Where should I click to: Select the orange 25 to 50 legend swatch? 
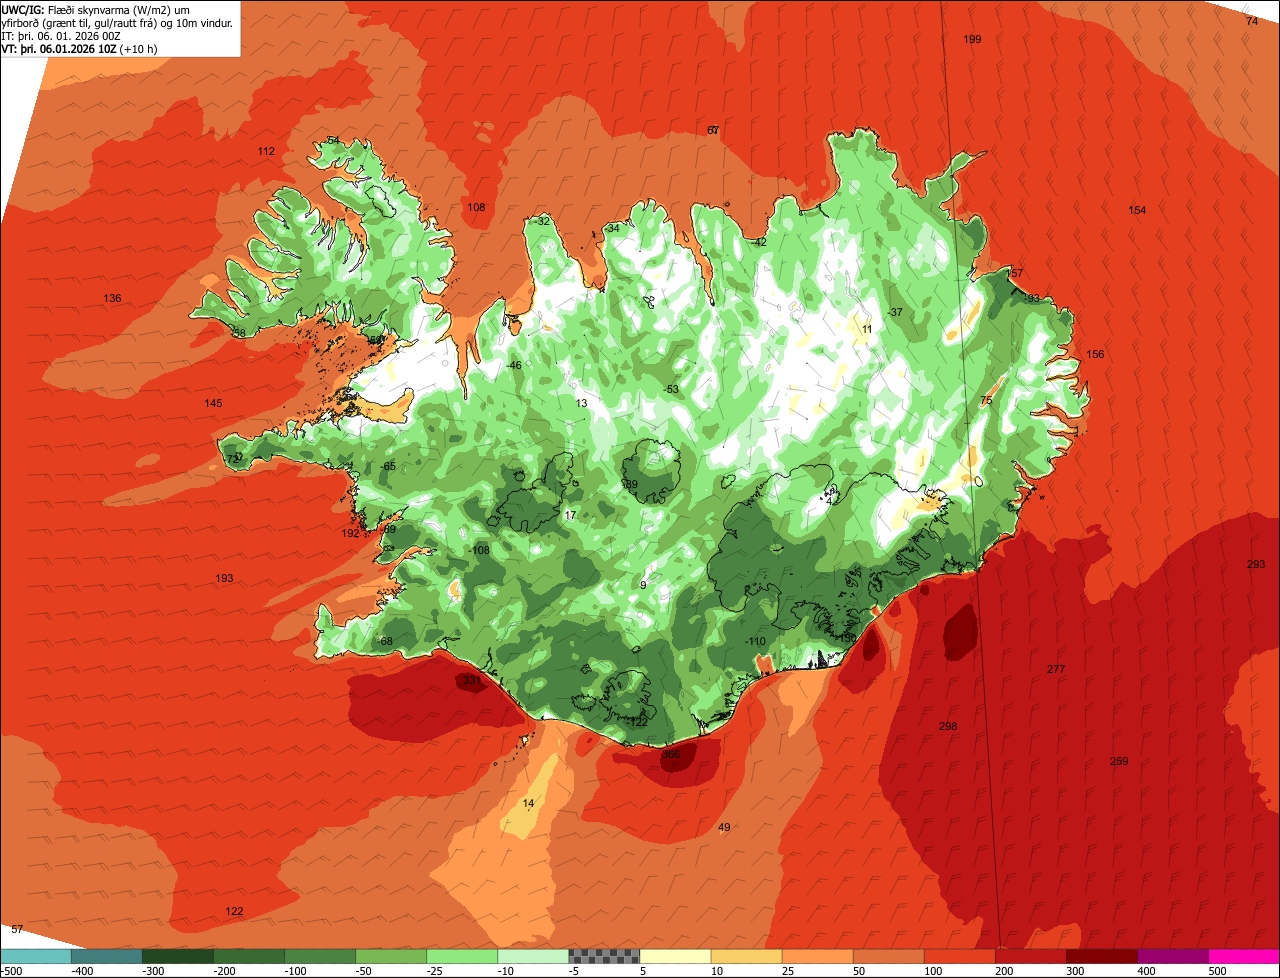coord(817,956)
